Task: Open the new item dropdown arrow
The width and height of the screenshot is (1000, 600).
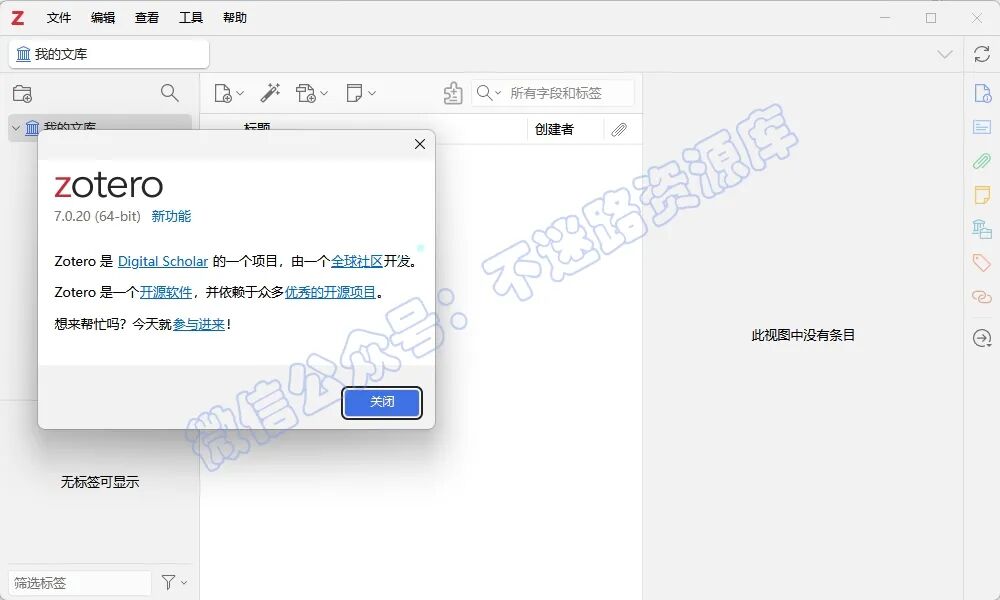Action: coord(240,93)
